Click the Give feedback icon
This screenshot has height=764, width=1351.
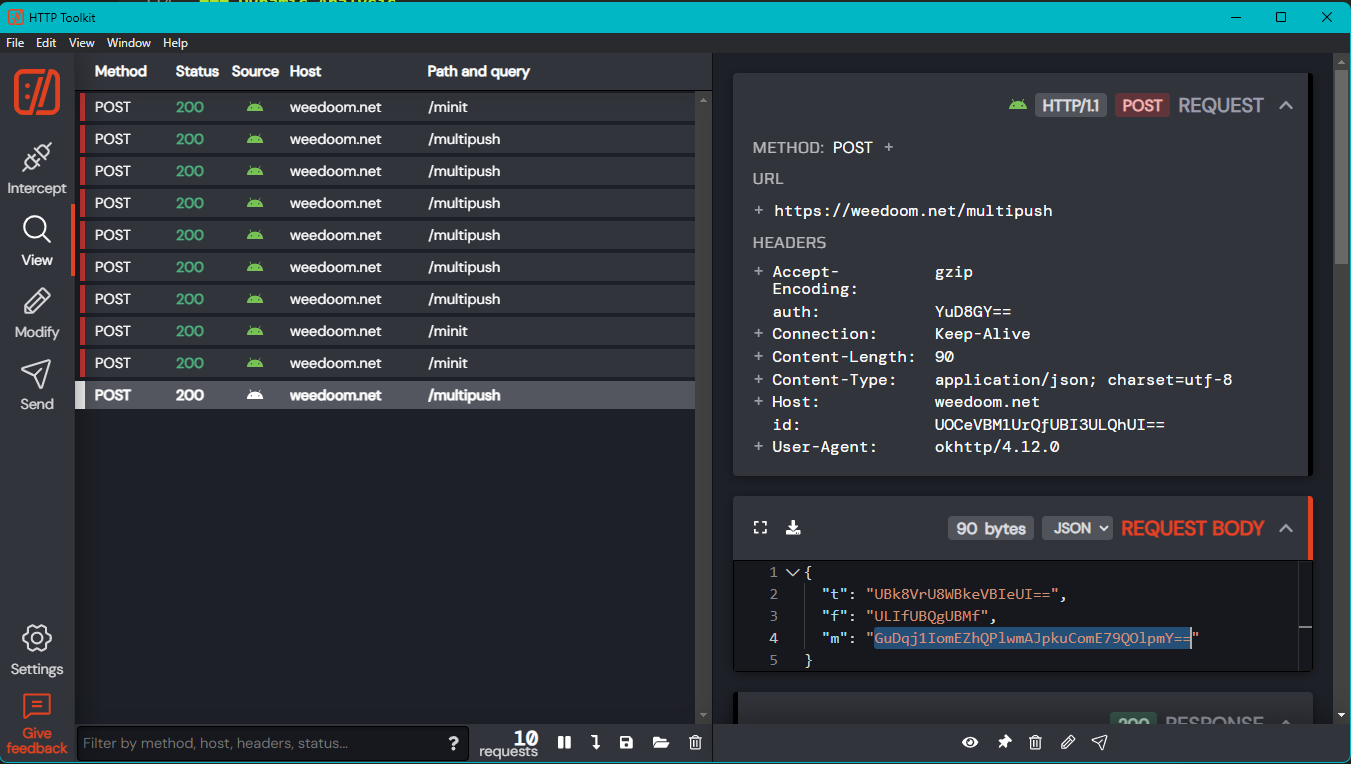click(x=37, y=706)
